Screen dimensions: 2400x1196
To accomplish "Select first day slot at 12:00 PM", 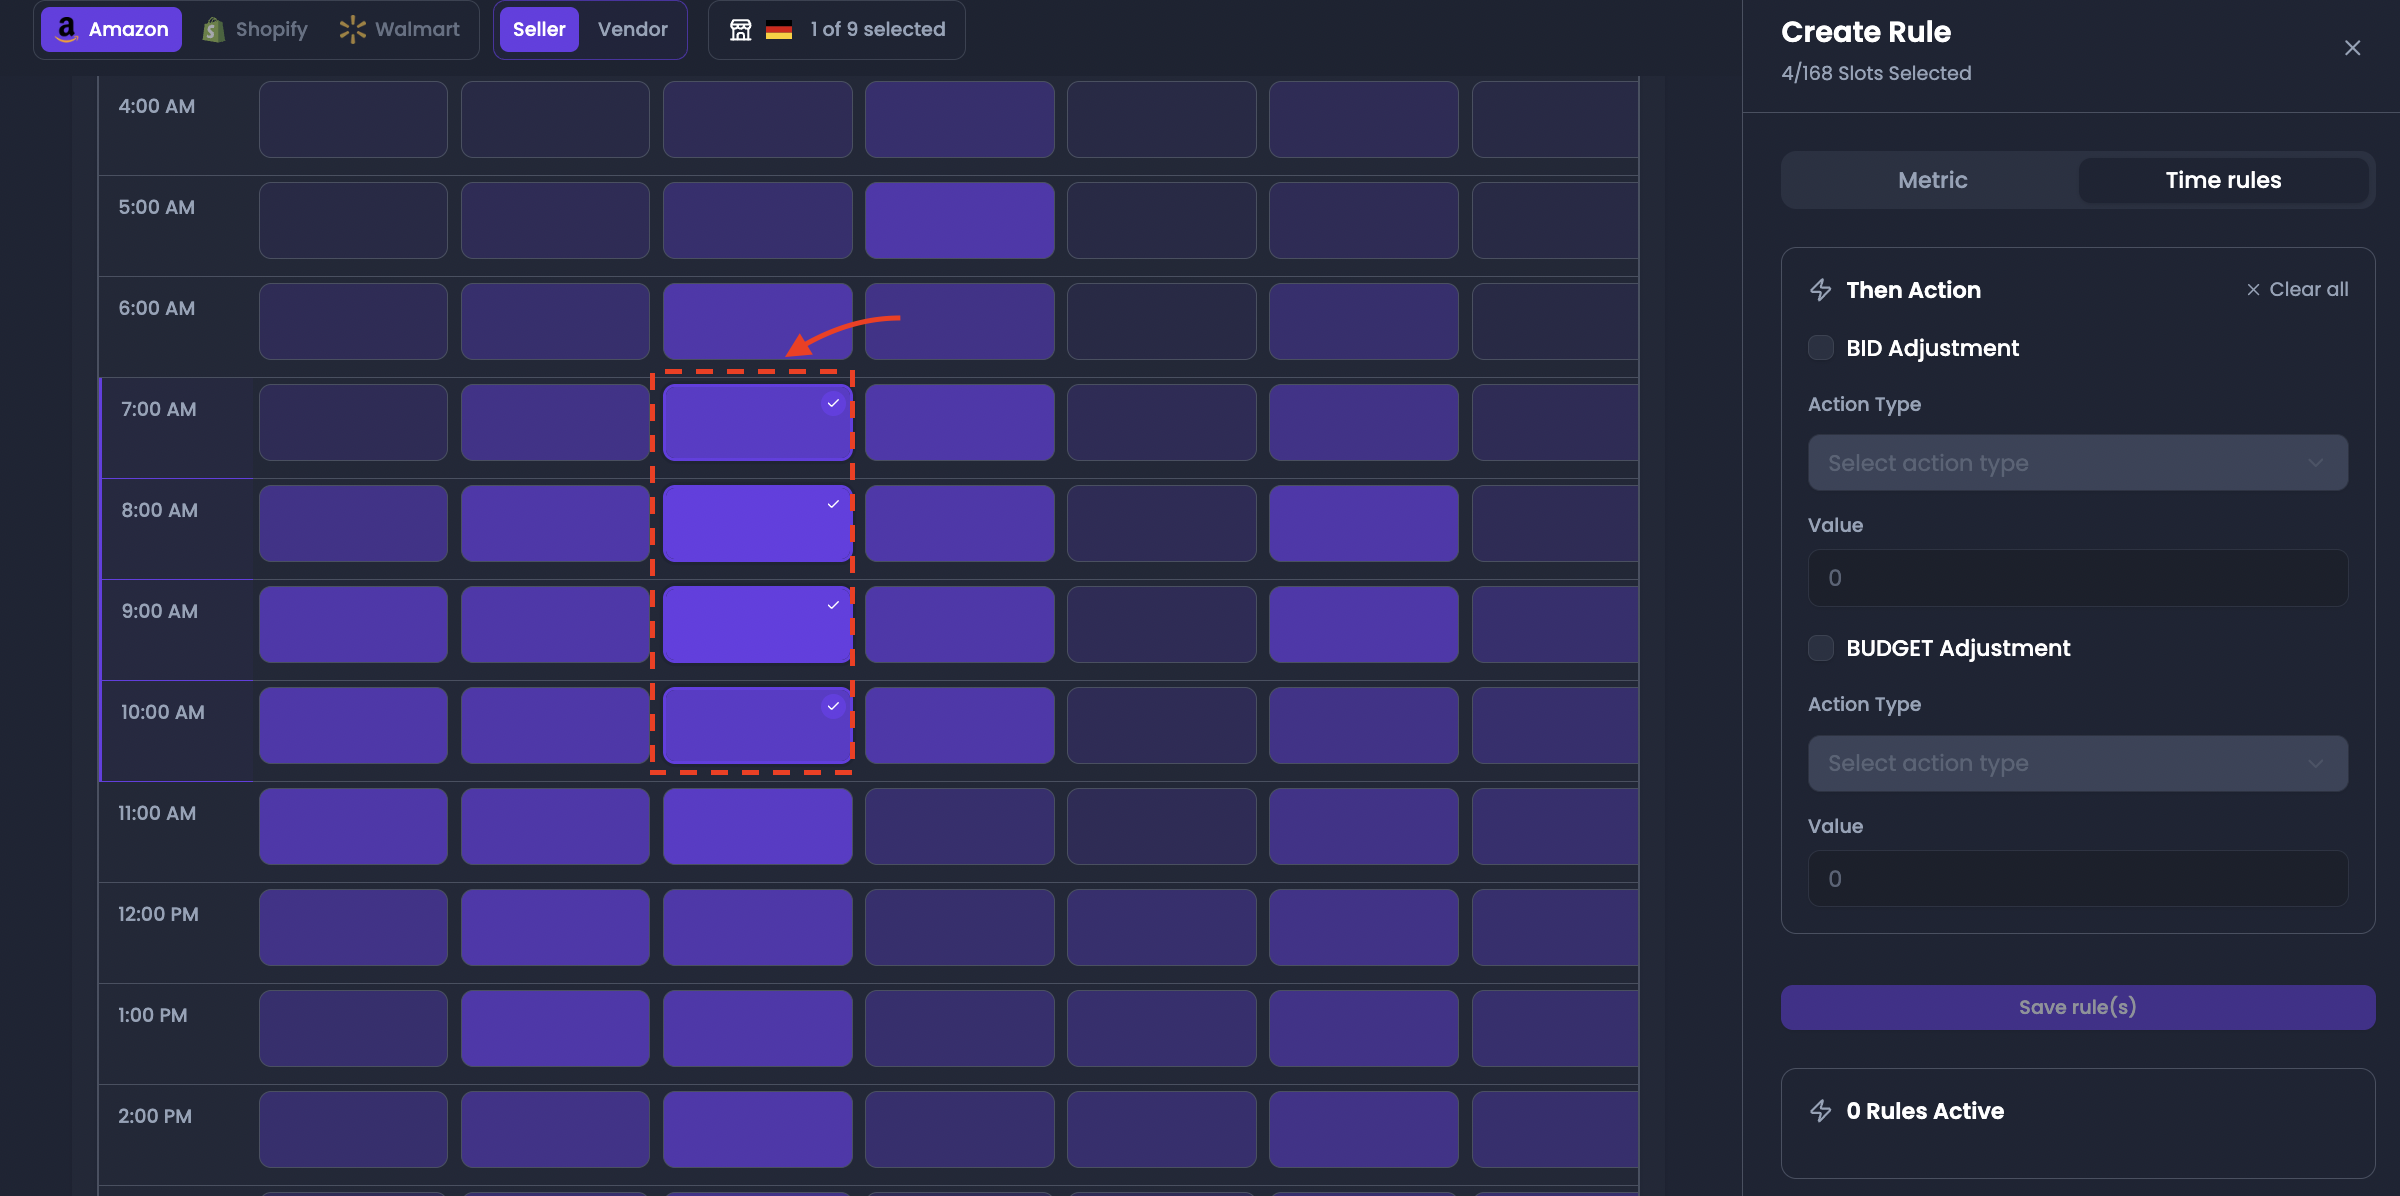I will point(353,927).
